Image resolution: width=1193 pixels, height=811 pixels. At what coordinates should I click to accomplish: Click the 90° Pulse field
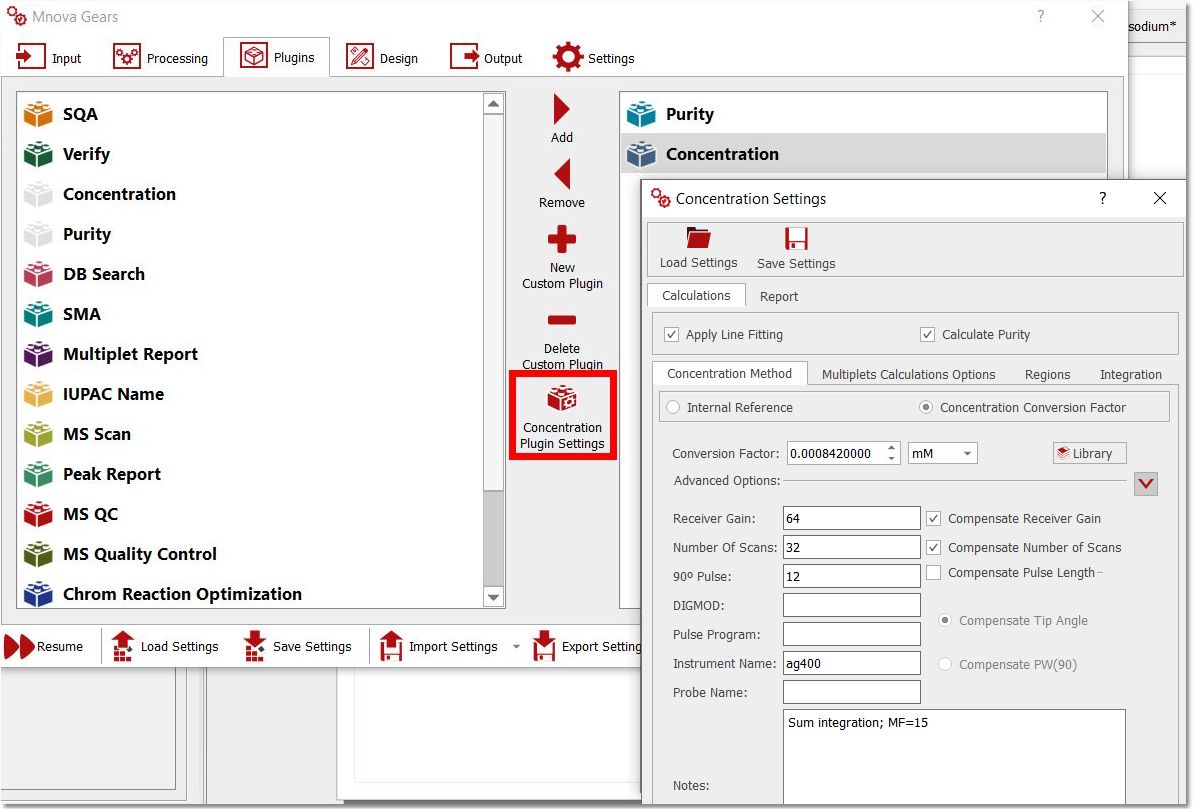pos(851,577)
